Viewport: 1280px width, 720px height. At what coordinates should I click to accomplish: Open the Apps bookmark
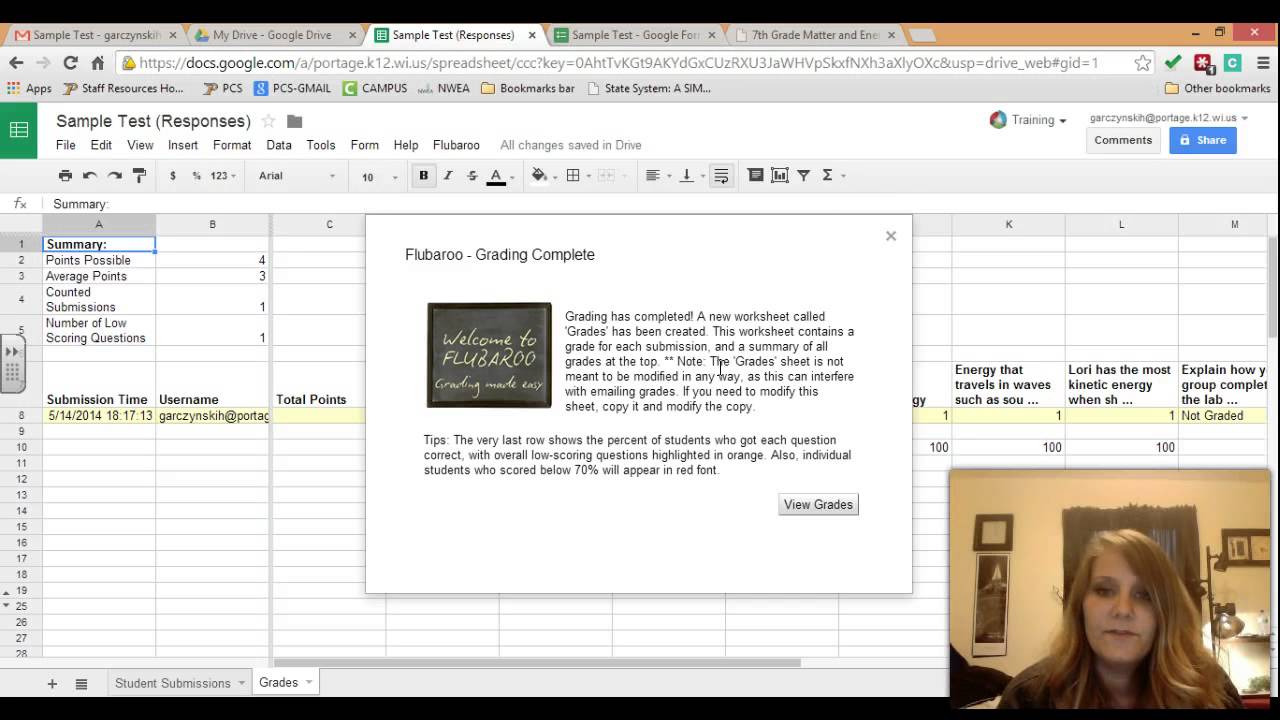[x=29, y=88]
